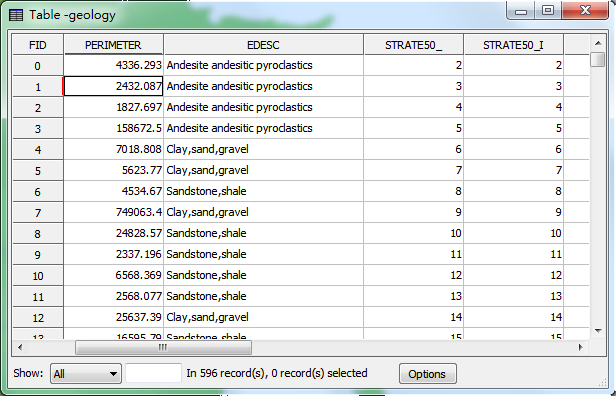Viewport: 616px width, 396px height.
Task: Select row with FID 3
Action: tap(38, 128)
